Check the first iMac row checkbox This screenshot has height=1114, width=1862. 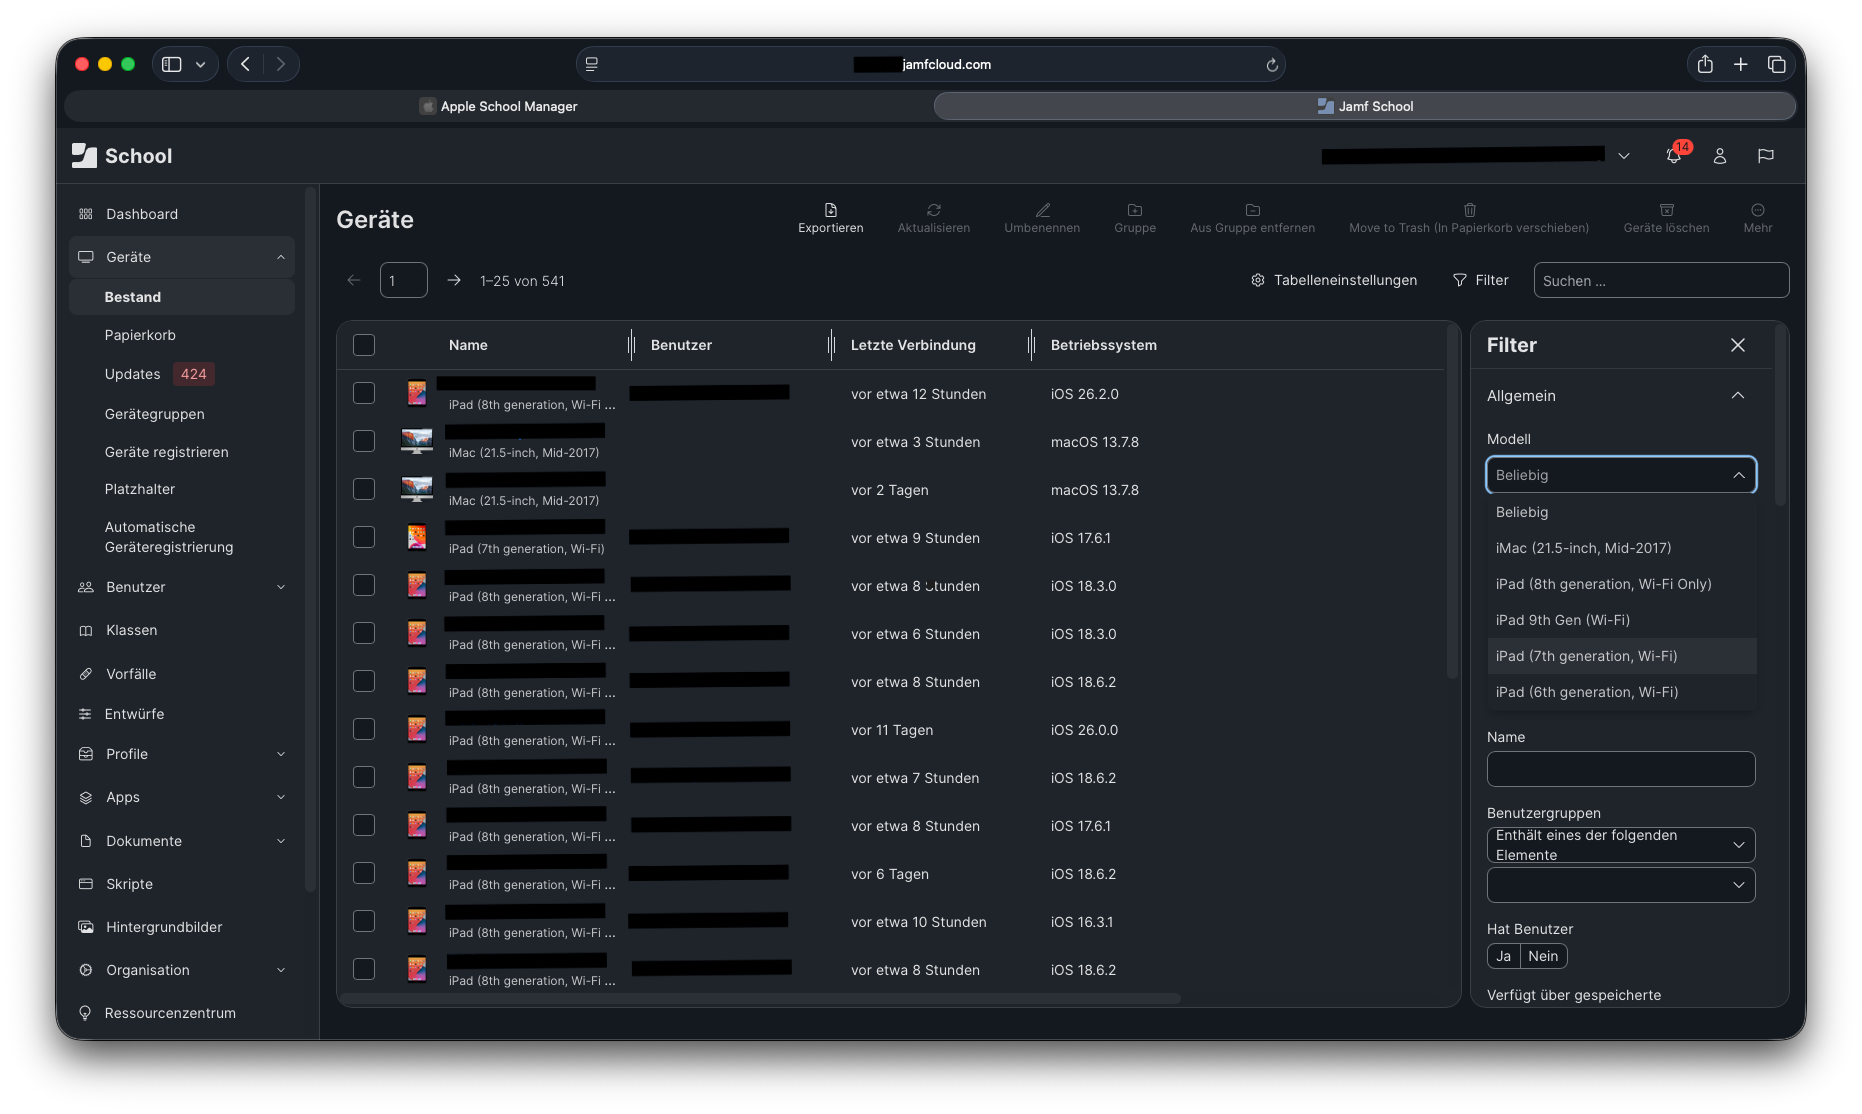click(x=364, y=441)
